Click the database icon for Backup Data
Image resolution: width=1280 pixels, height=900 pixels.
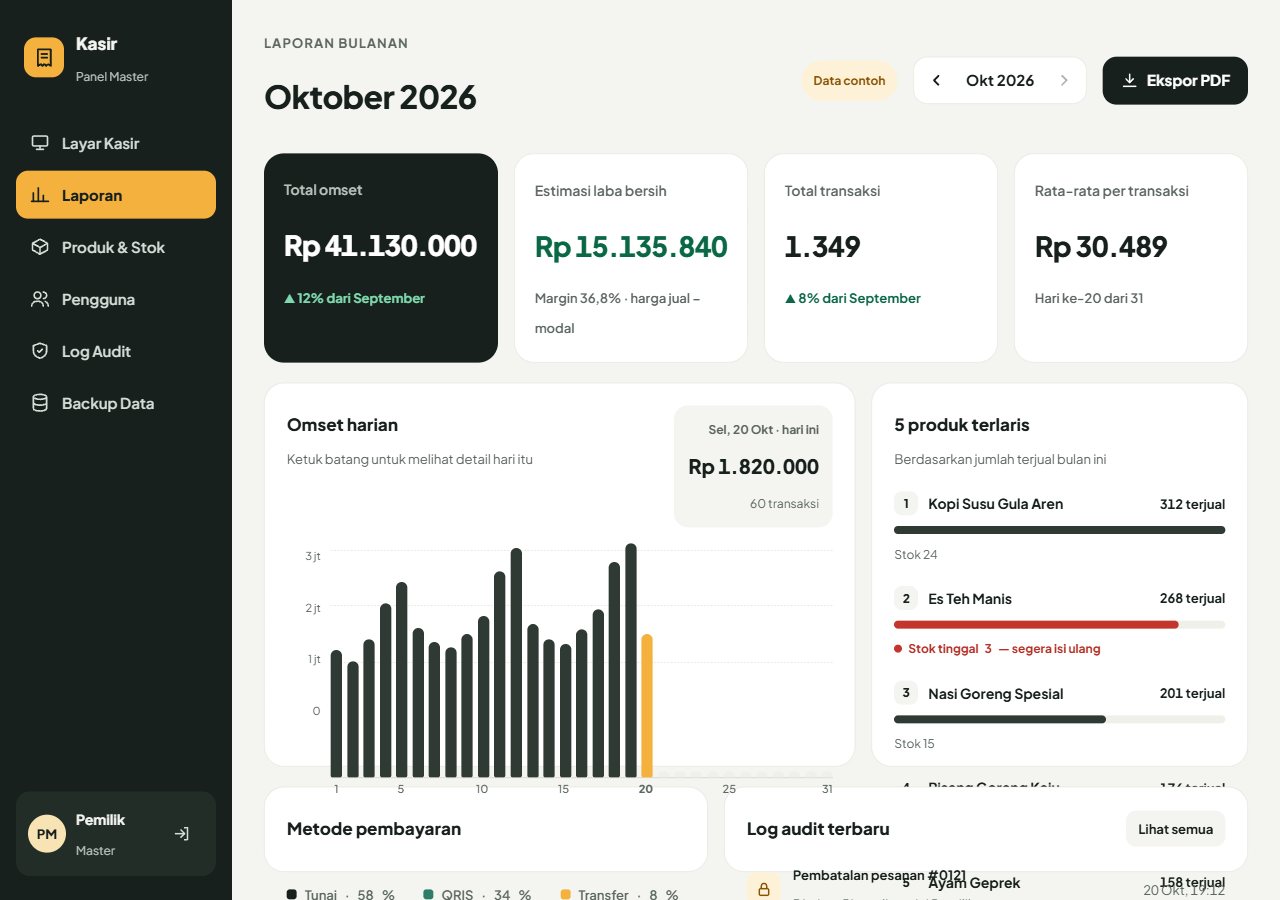pyautogui.click(x=40, y=403)
